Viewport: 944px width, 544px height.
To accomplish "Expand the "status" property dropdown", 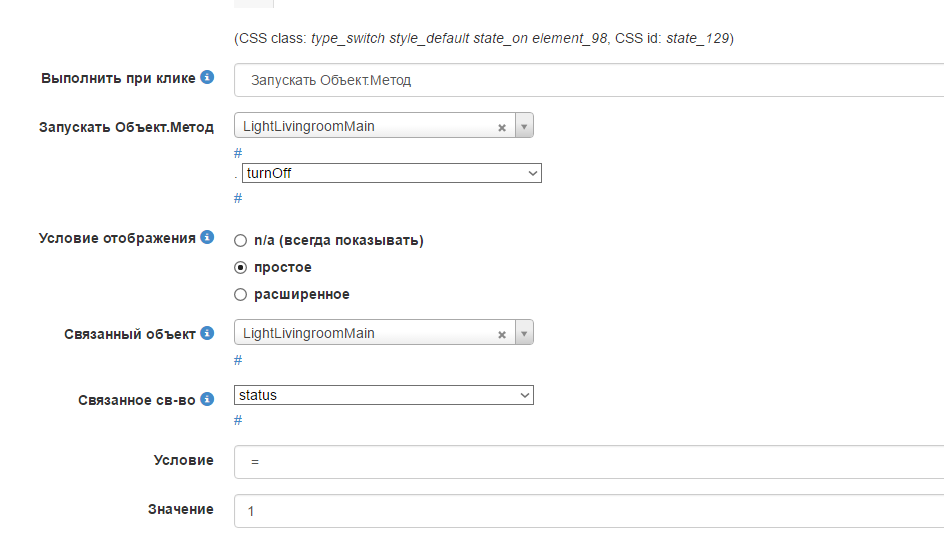I will click(x=384, y=395).
